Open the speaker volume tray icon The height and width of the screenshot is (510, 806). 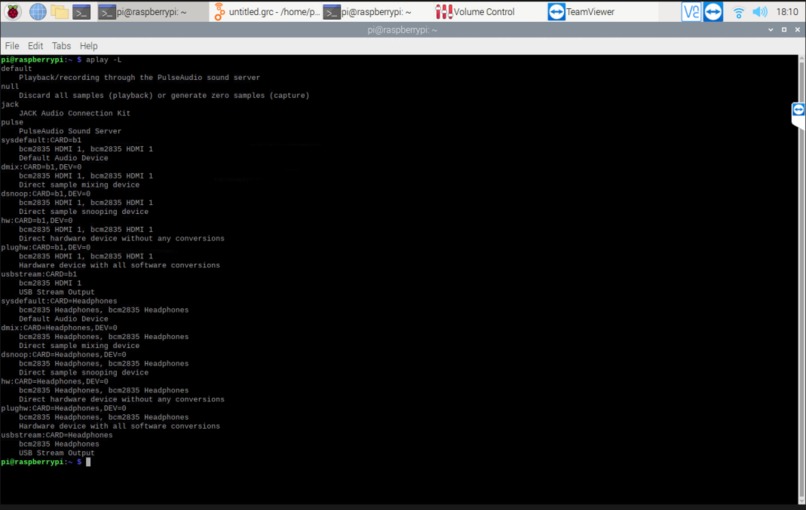[x=760, y=11]
